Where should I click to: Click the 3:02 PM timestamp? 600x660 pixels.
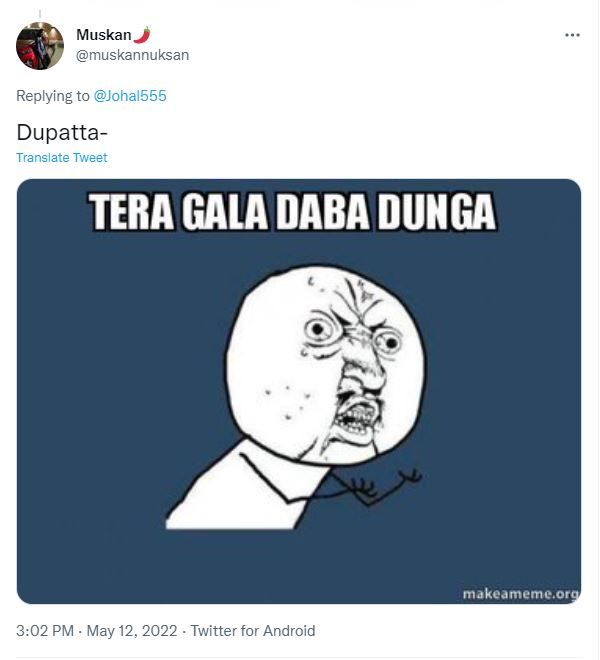[45, 631]
